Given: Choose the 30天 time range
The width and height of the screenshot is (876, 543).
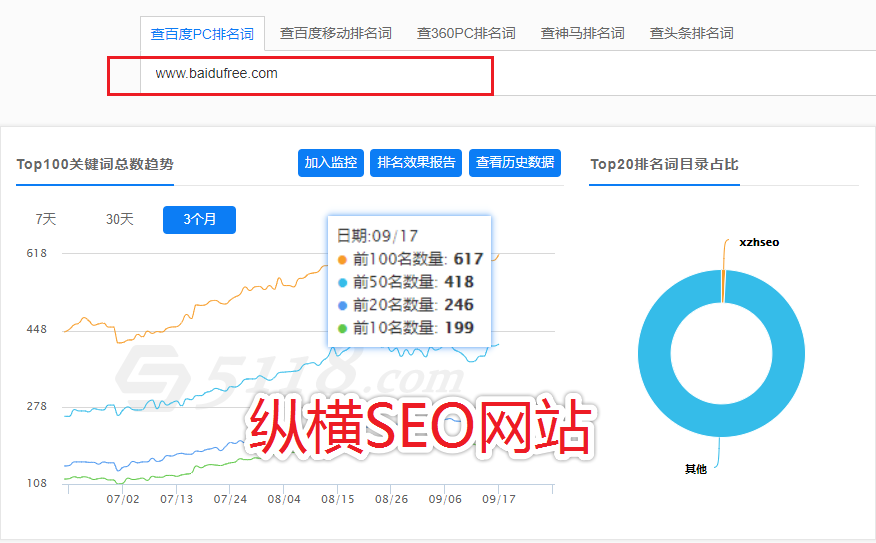Looking at the screenshot, I should tap(120, 219).
